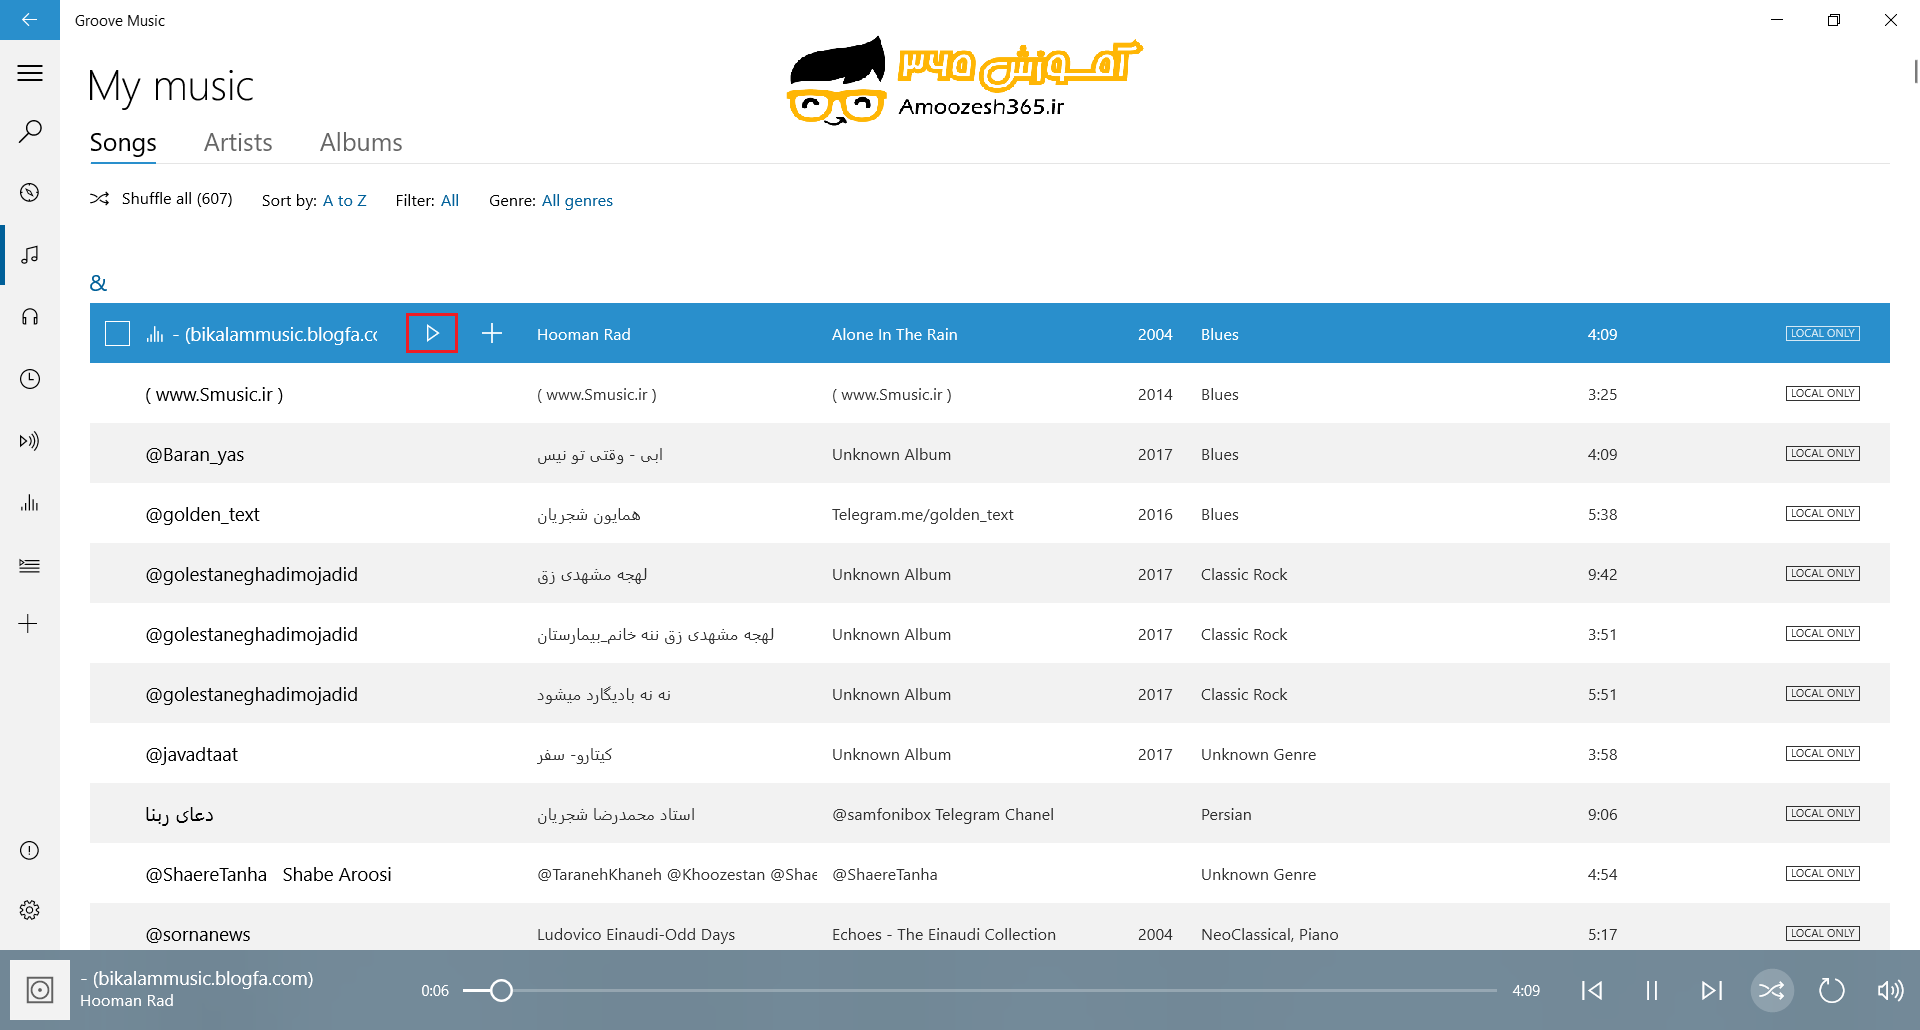
Task: Switch to the Artists tab
Action: point(238,143)
